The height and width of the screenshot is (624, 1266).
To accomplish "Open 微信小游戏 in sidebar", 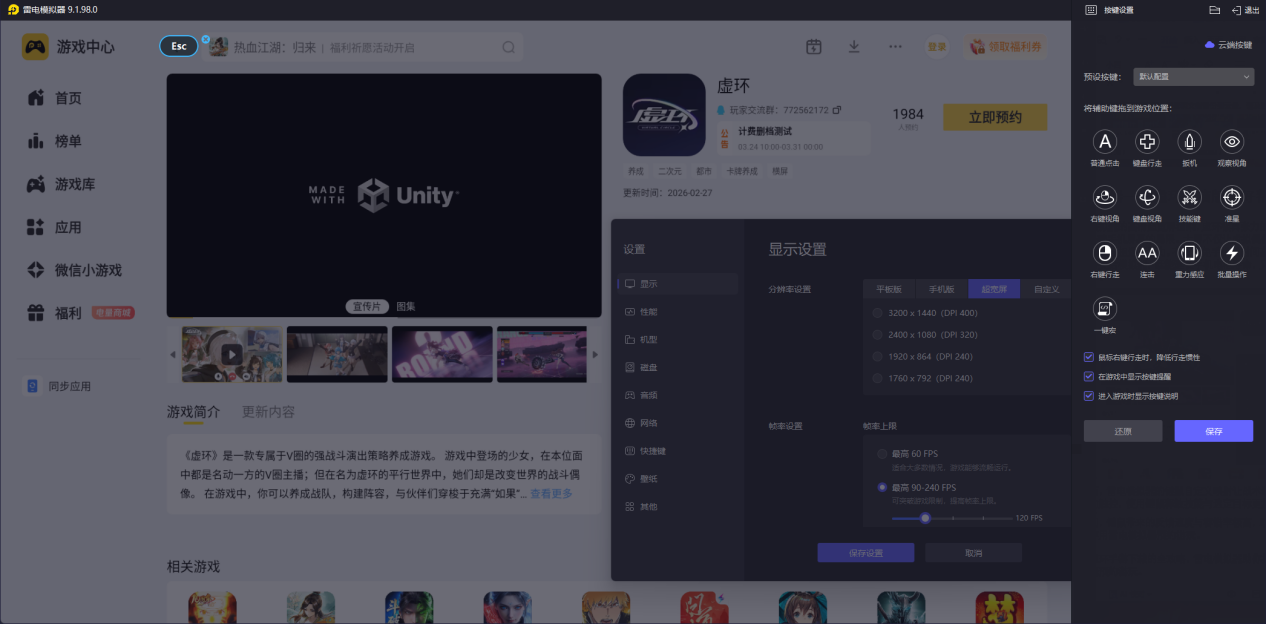I will (88, 270).
